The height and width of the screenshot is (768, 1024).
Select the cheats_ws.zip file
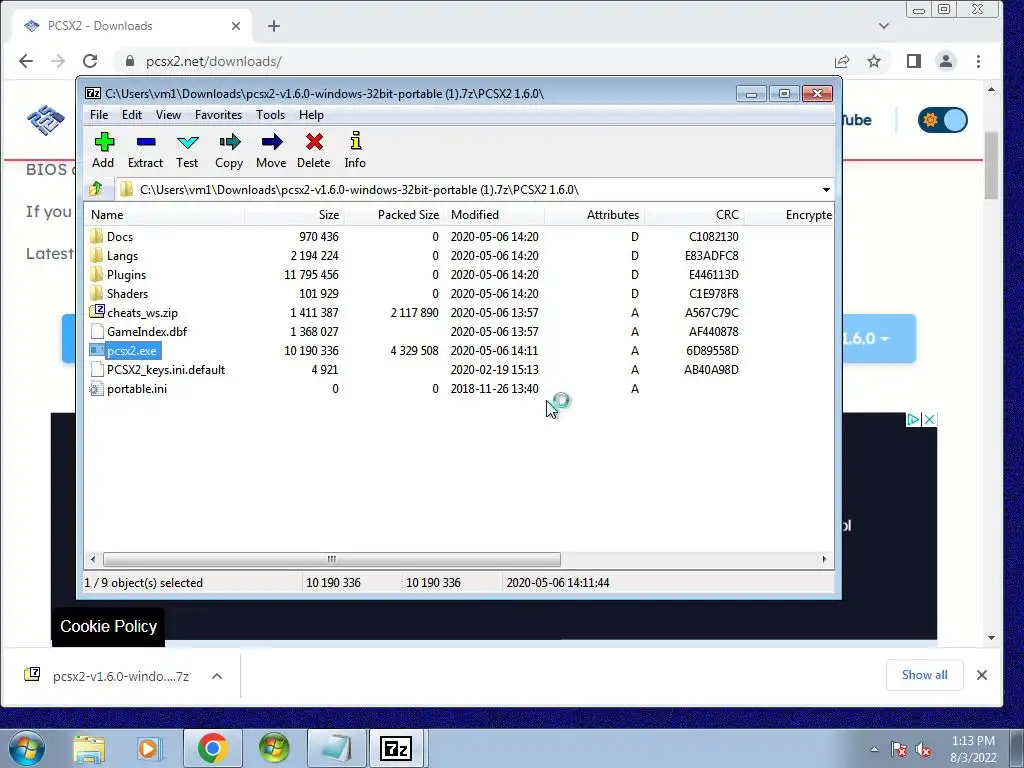pyautogui.click(x=142, y=312)
